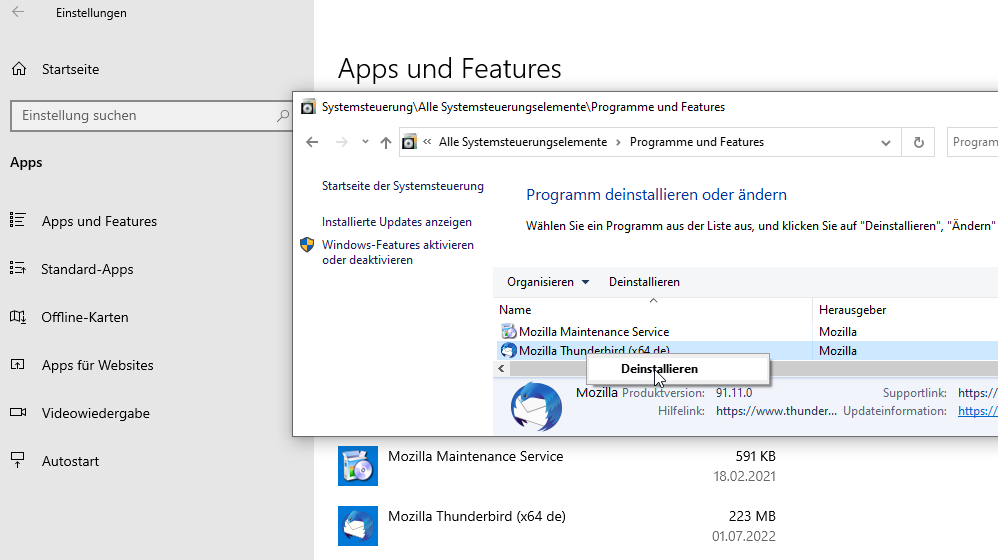Choose Deinstallieren from the context menu

point(659,369)
